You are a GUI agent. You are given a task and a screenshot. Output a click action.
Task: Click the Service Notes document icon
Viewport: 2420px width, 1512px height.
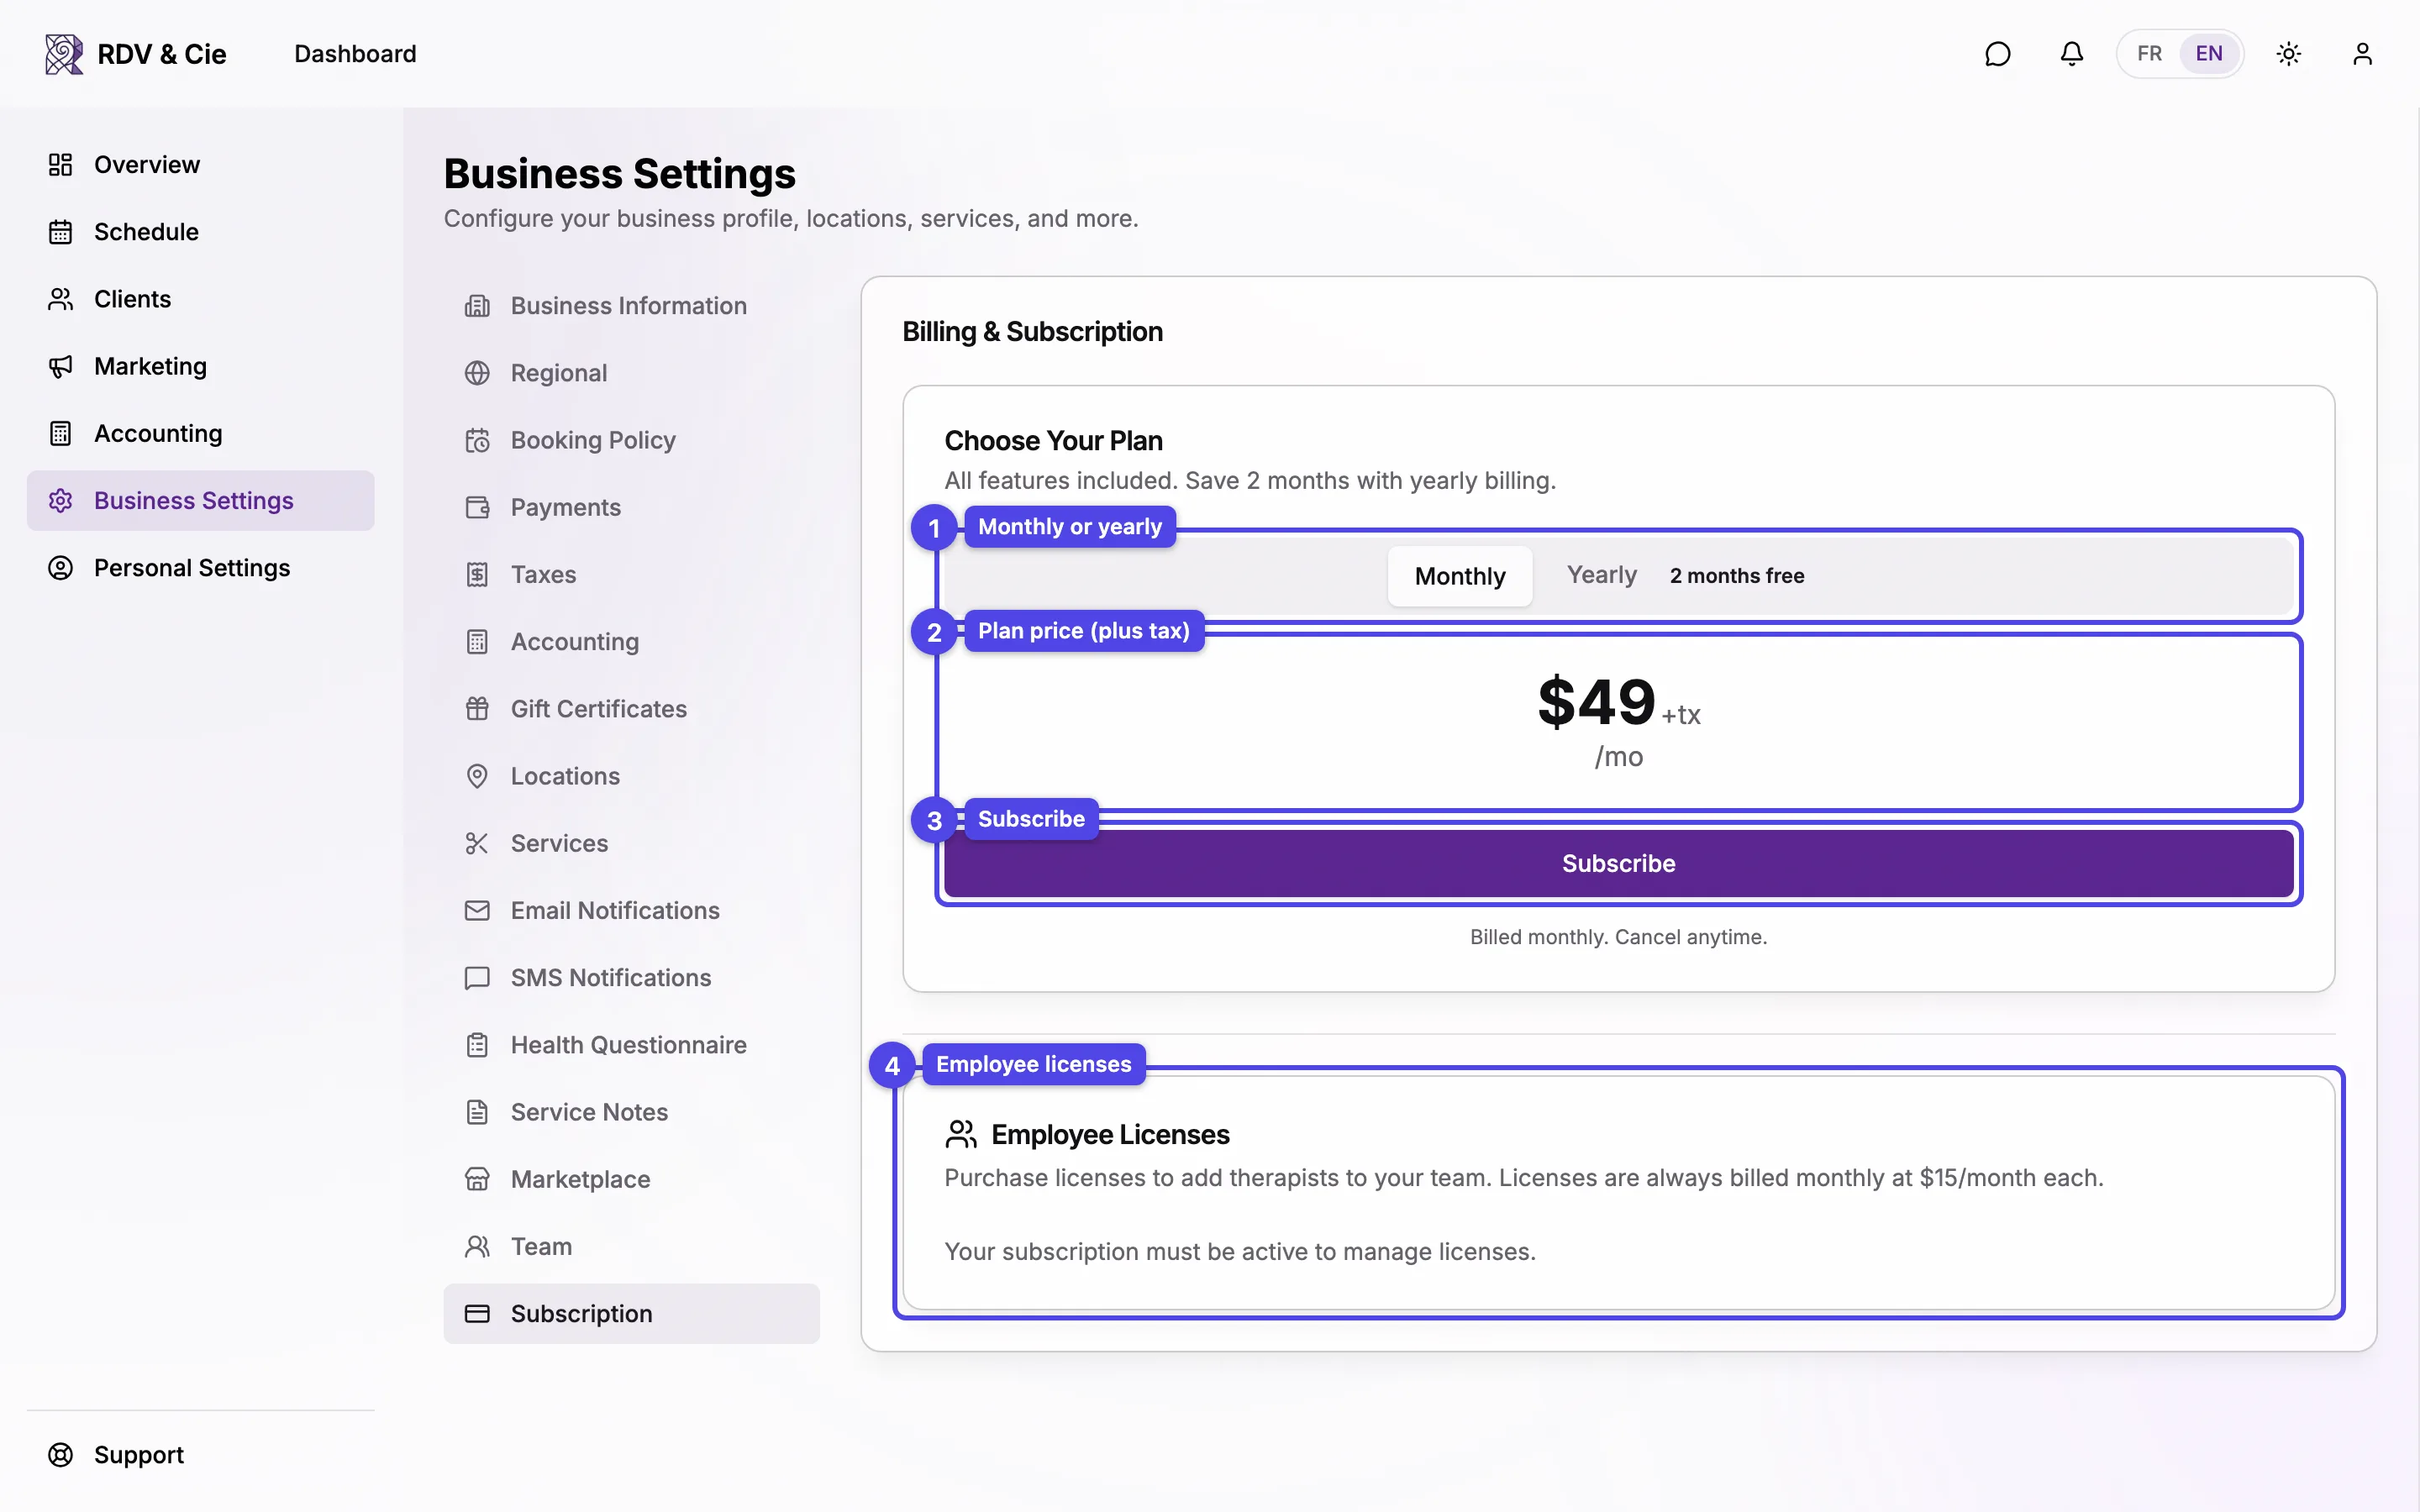(x=477, y=1112)
